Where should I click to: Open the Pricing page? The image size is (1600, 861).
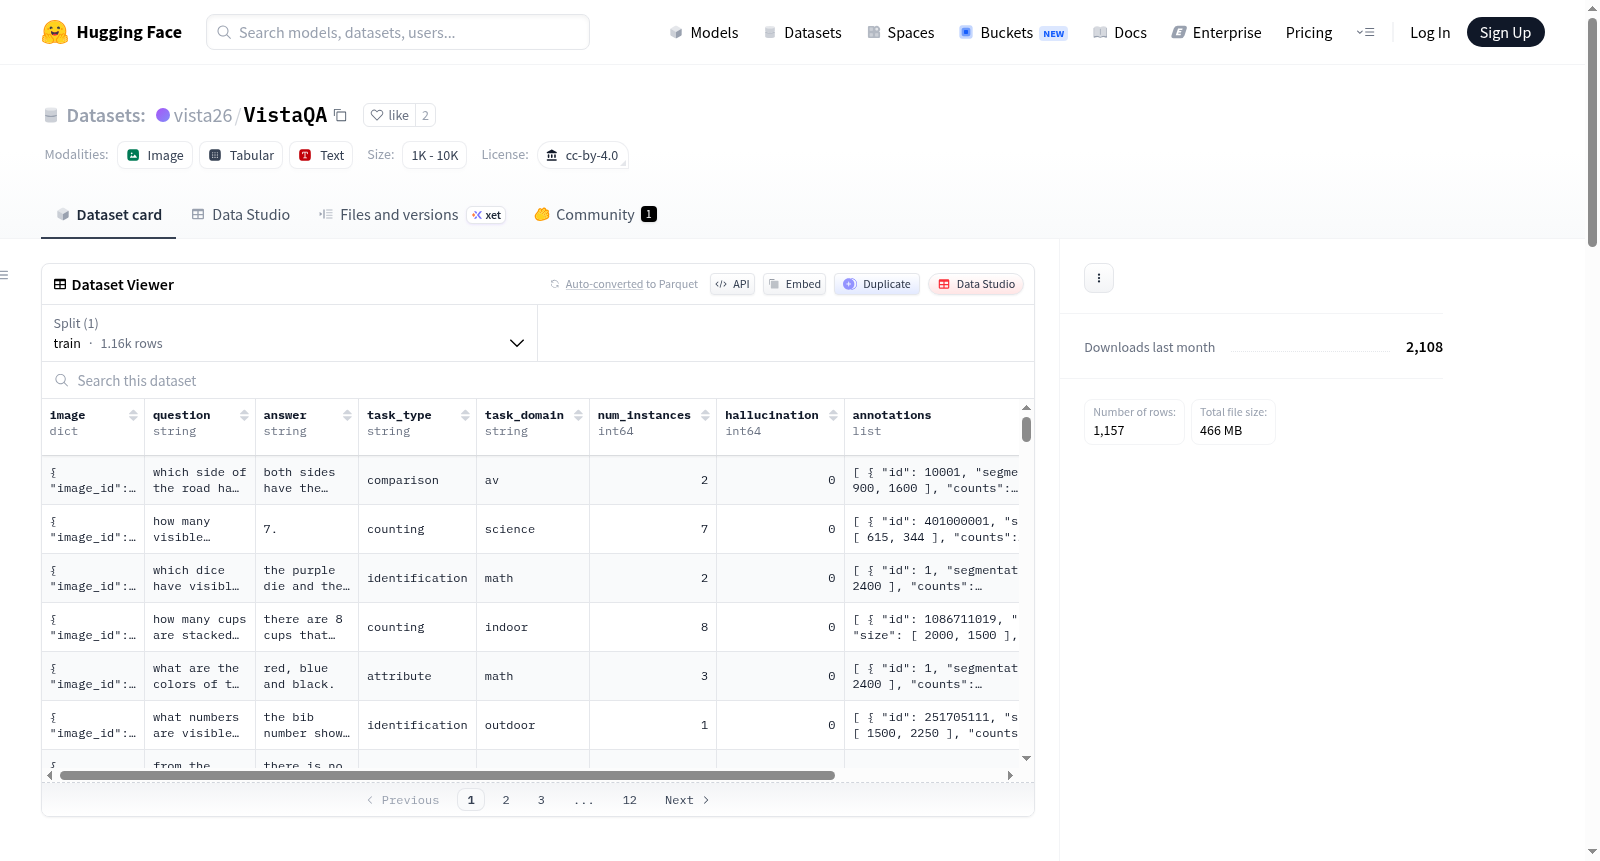[1309, 33]
